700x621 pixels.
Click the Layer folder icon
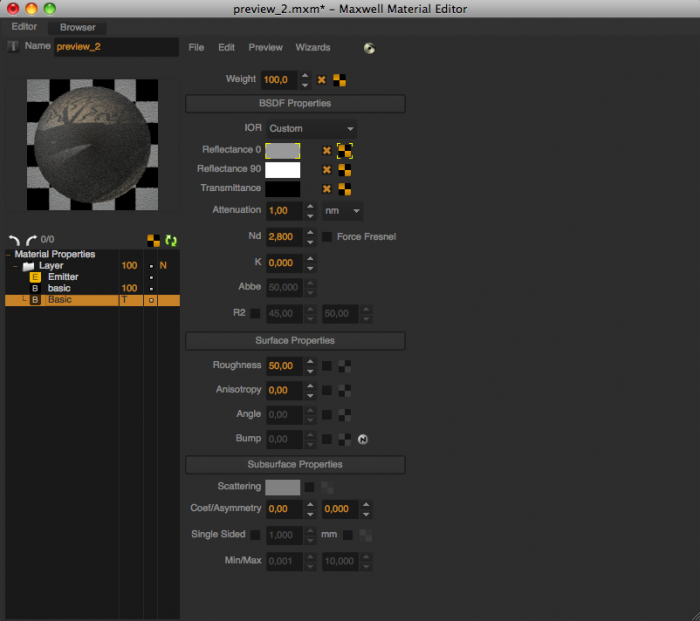pyautogui.click(x=29, y=266)
